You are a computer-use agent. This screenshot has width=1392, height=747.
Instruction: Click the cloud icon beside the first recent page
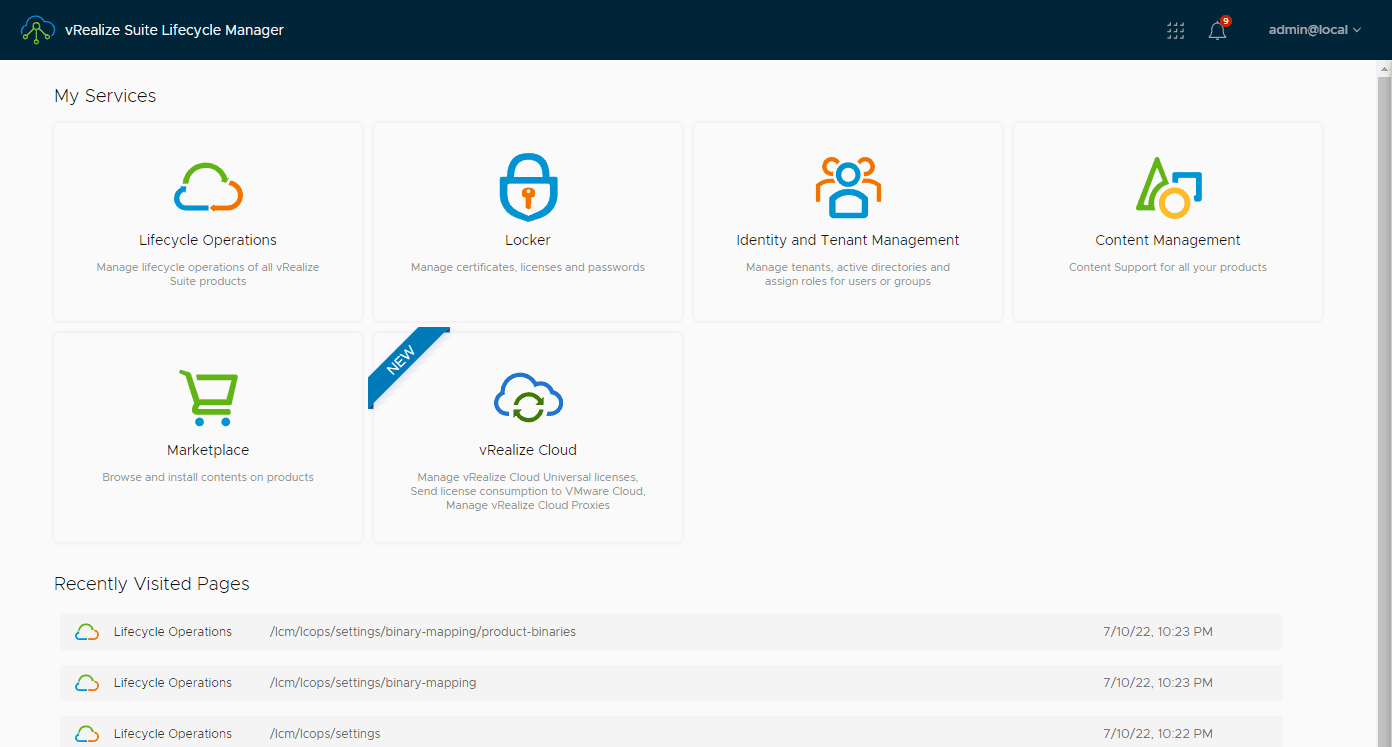[x=87, y=631]
